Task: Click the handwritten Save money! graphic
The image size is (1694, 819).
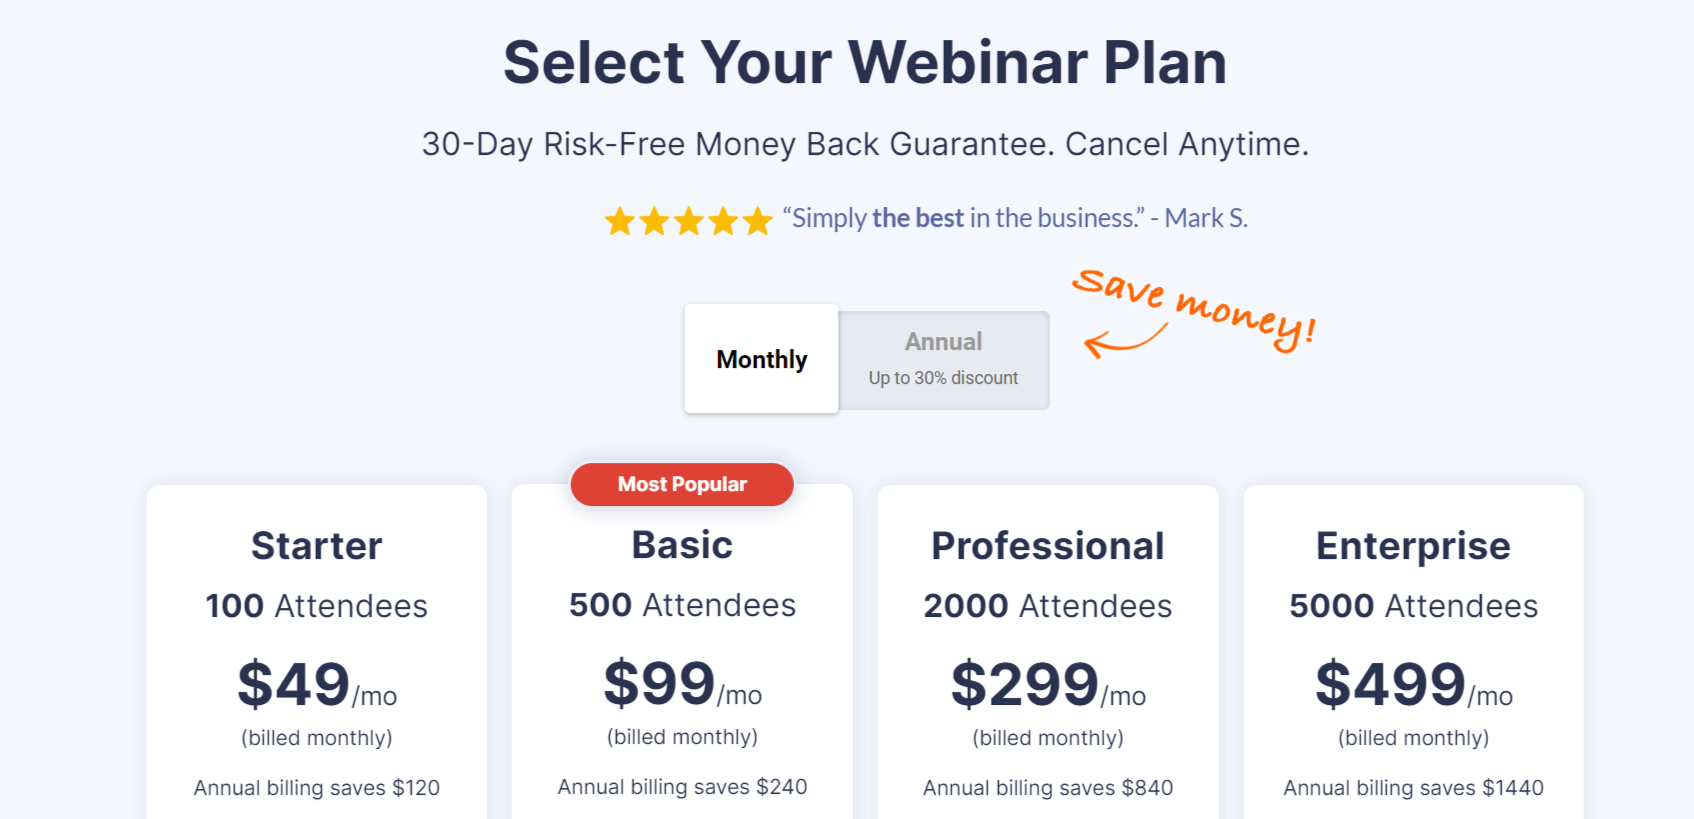Action: point(1194,308)
